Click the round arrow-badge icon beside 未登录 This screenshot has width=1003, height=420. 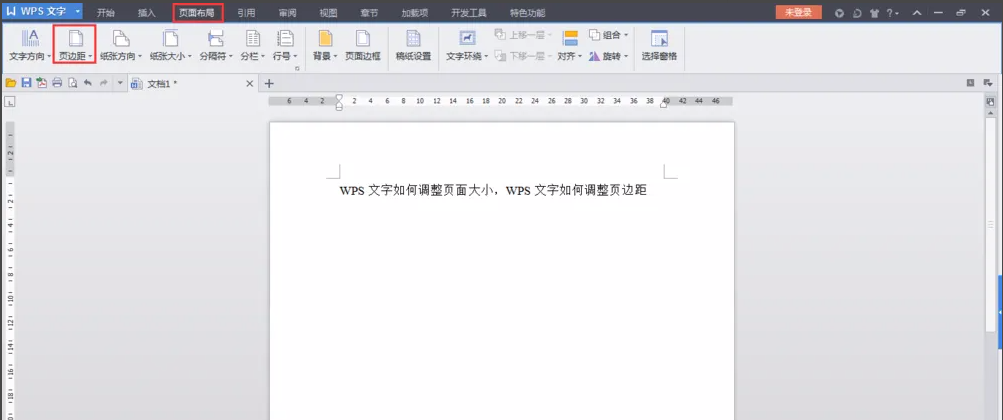[x=840, y=13]
